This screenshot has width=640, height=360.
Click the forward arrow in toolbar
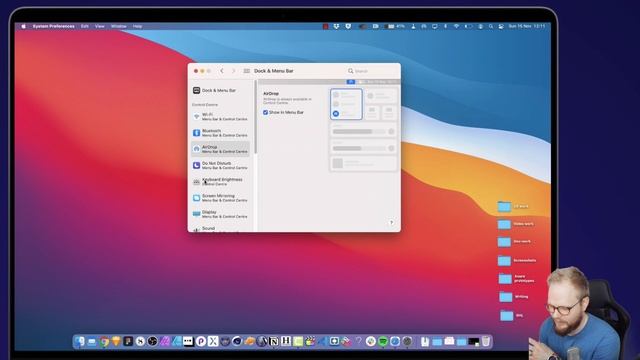click(x=233, y=71)
